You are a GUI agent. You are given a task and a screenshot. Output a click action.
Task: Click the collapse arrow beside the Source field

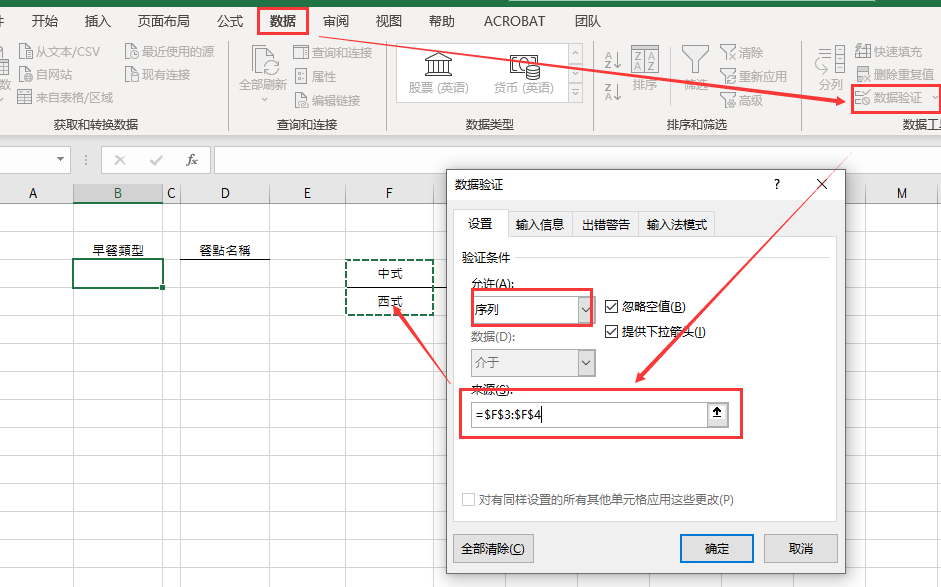[717, 414]
